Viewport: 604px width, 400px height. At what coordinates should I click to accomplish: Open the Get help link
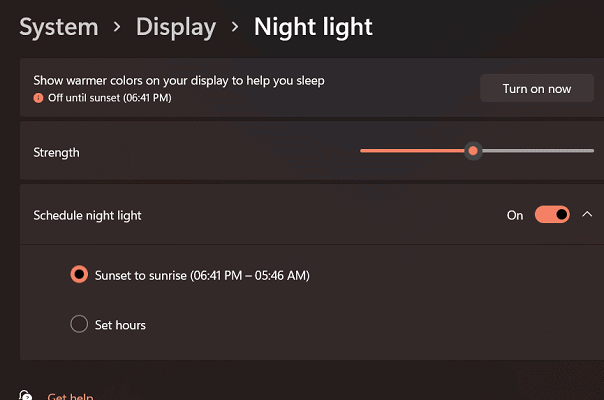[70, 396]
